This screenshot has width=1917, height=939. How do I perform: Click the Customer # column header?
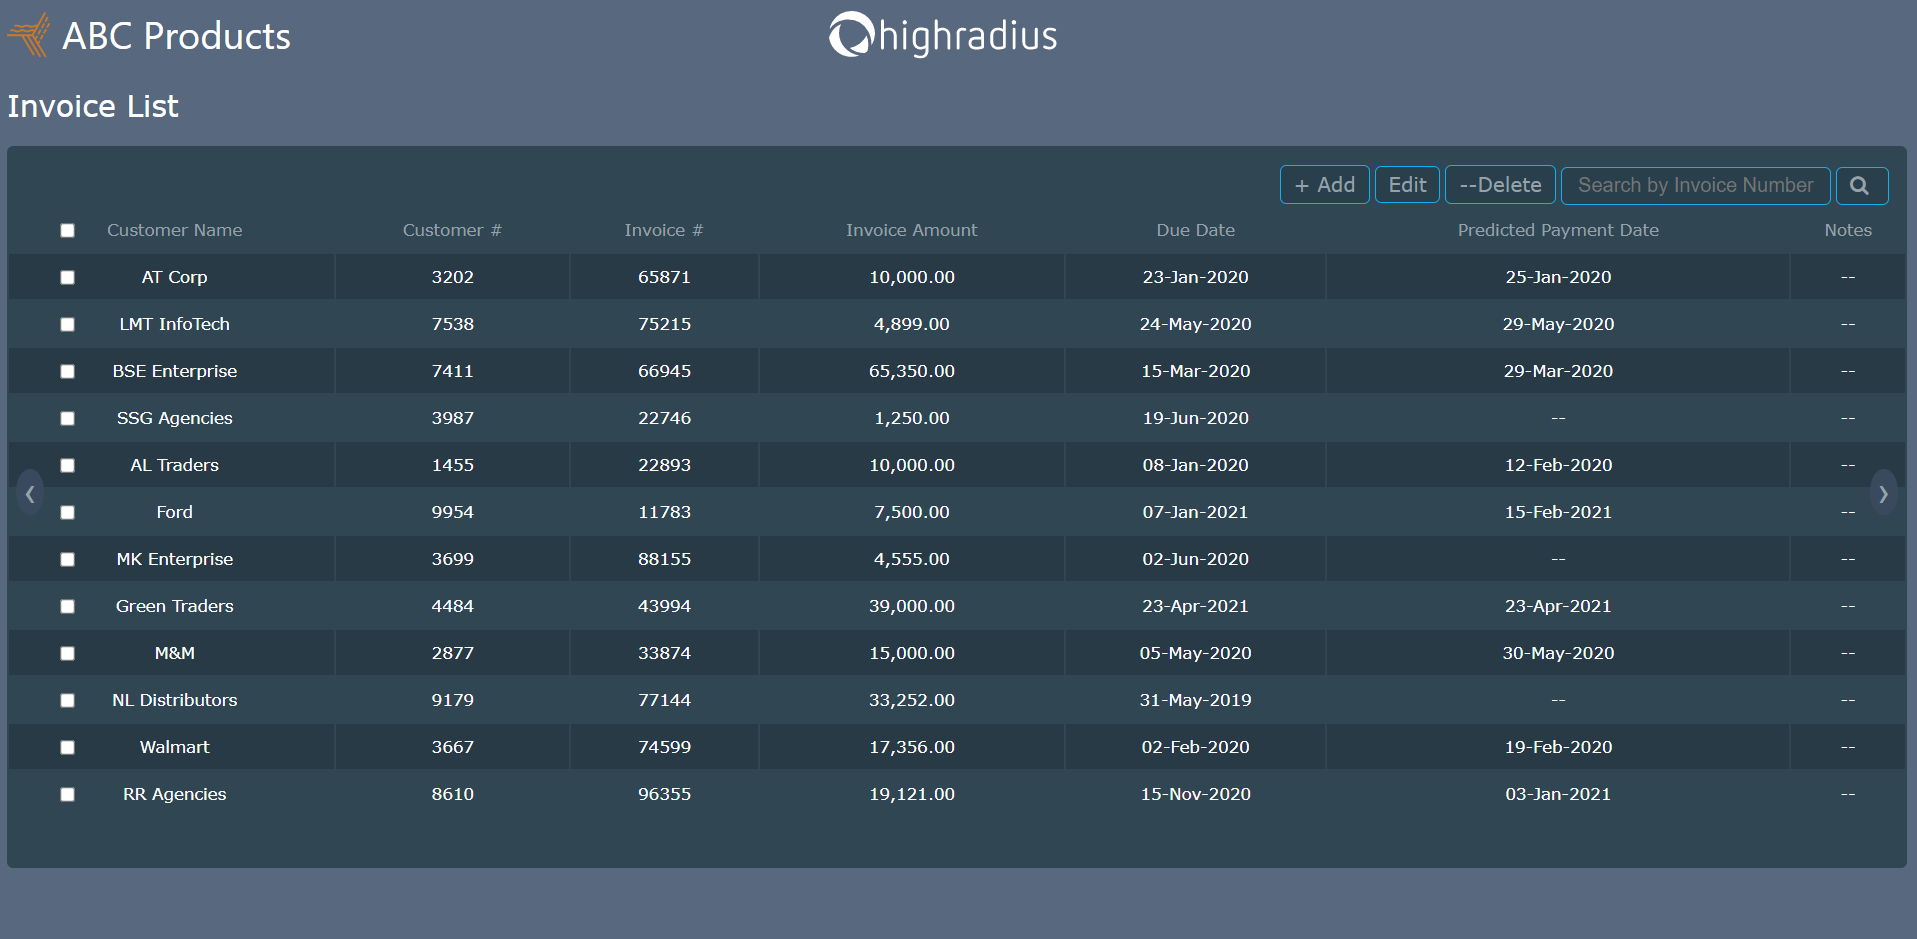tap(452, 230)
